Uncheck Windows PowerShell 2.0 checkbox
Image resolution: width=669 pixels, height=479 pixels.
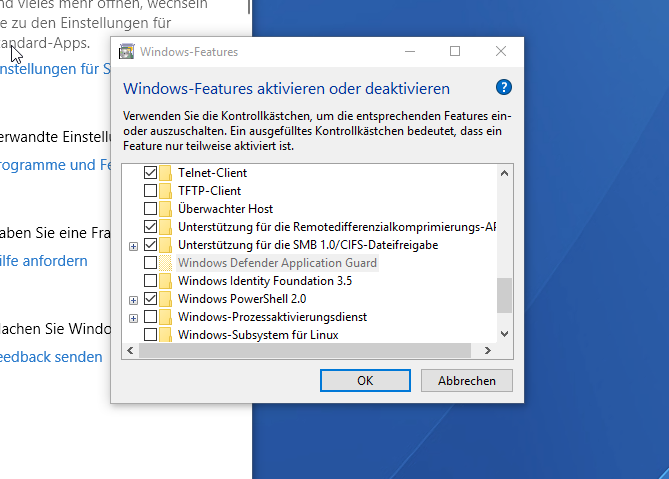(x=150, y=299)
